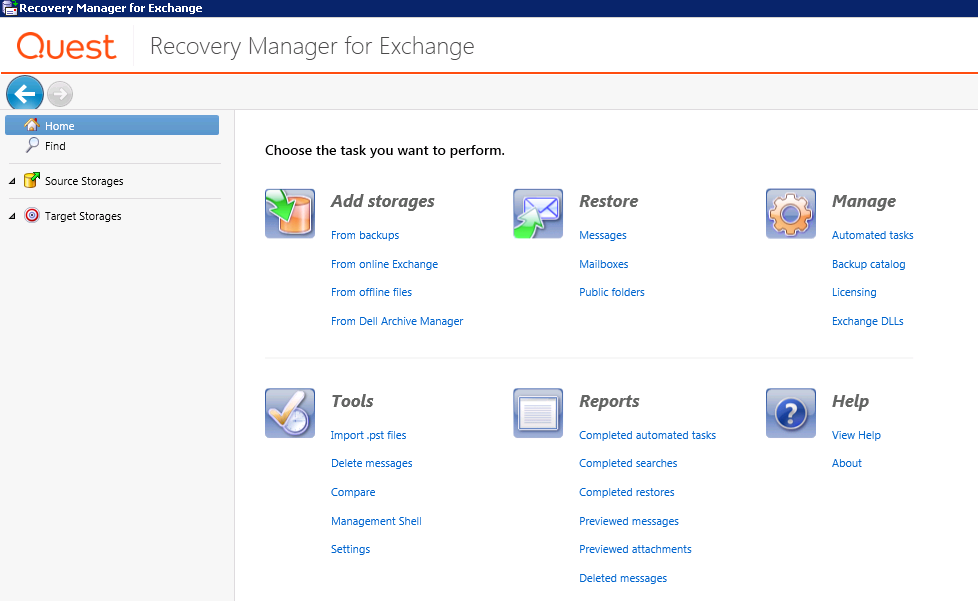Open the Mailboxes link
The image size is (978, 601).
[603, 264]
